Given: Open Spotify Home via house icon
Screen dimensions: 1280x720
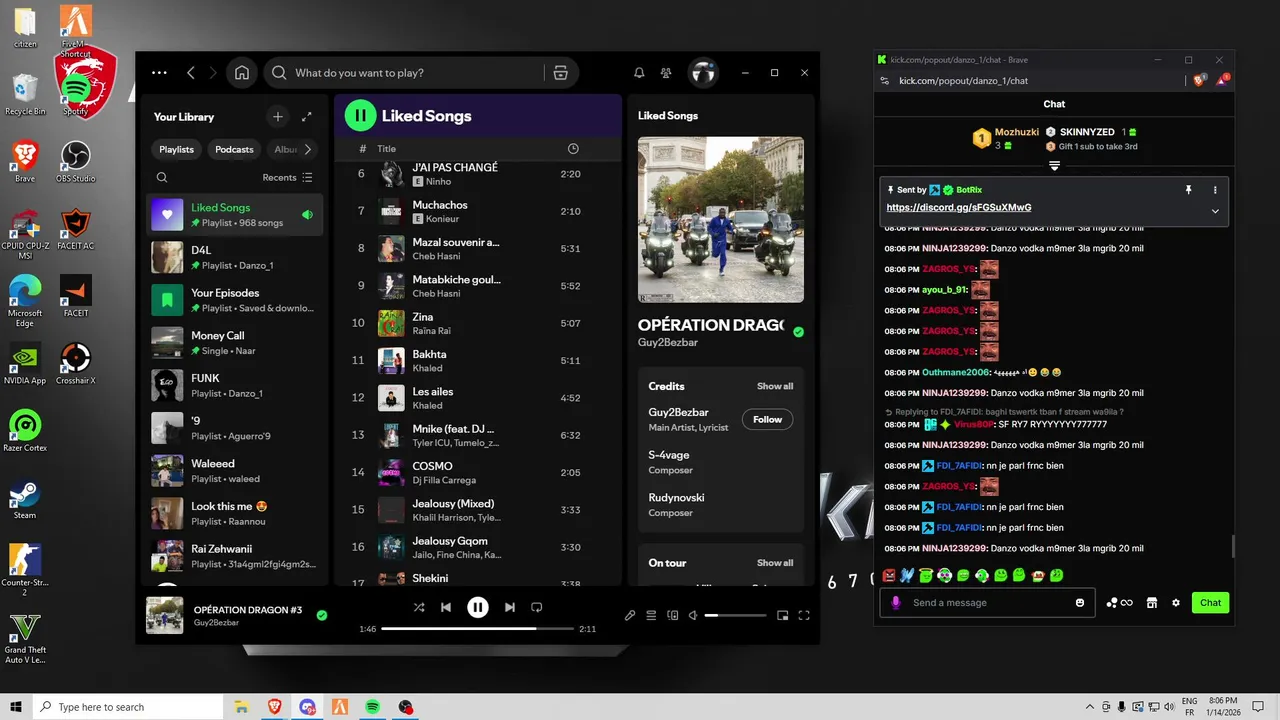Looking at the screenshot, I should tap(242, 73).
